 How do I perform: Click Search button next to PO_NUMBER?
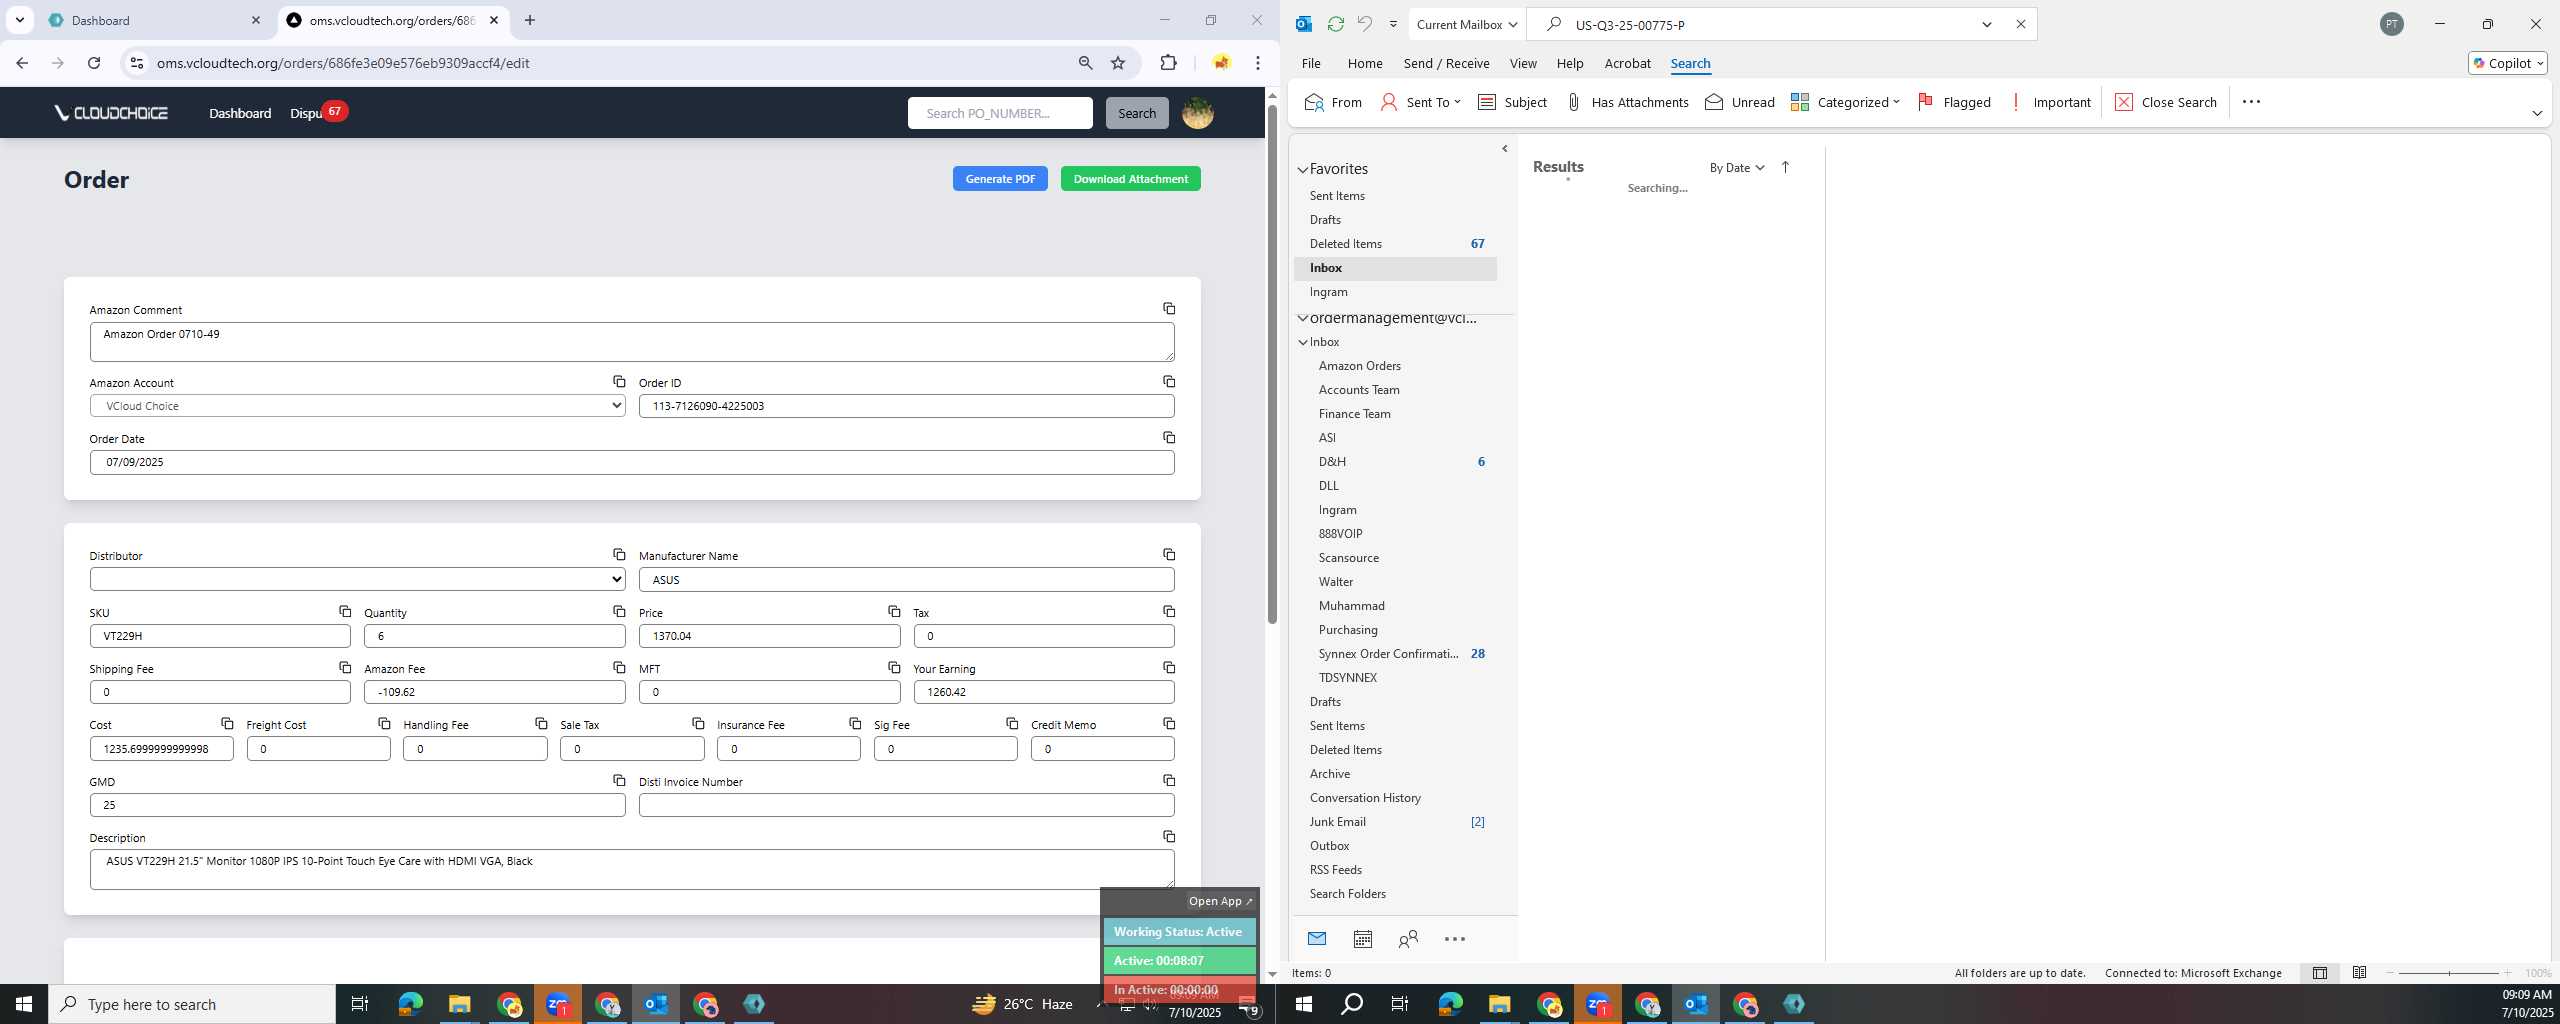[1137, 113]
